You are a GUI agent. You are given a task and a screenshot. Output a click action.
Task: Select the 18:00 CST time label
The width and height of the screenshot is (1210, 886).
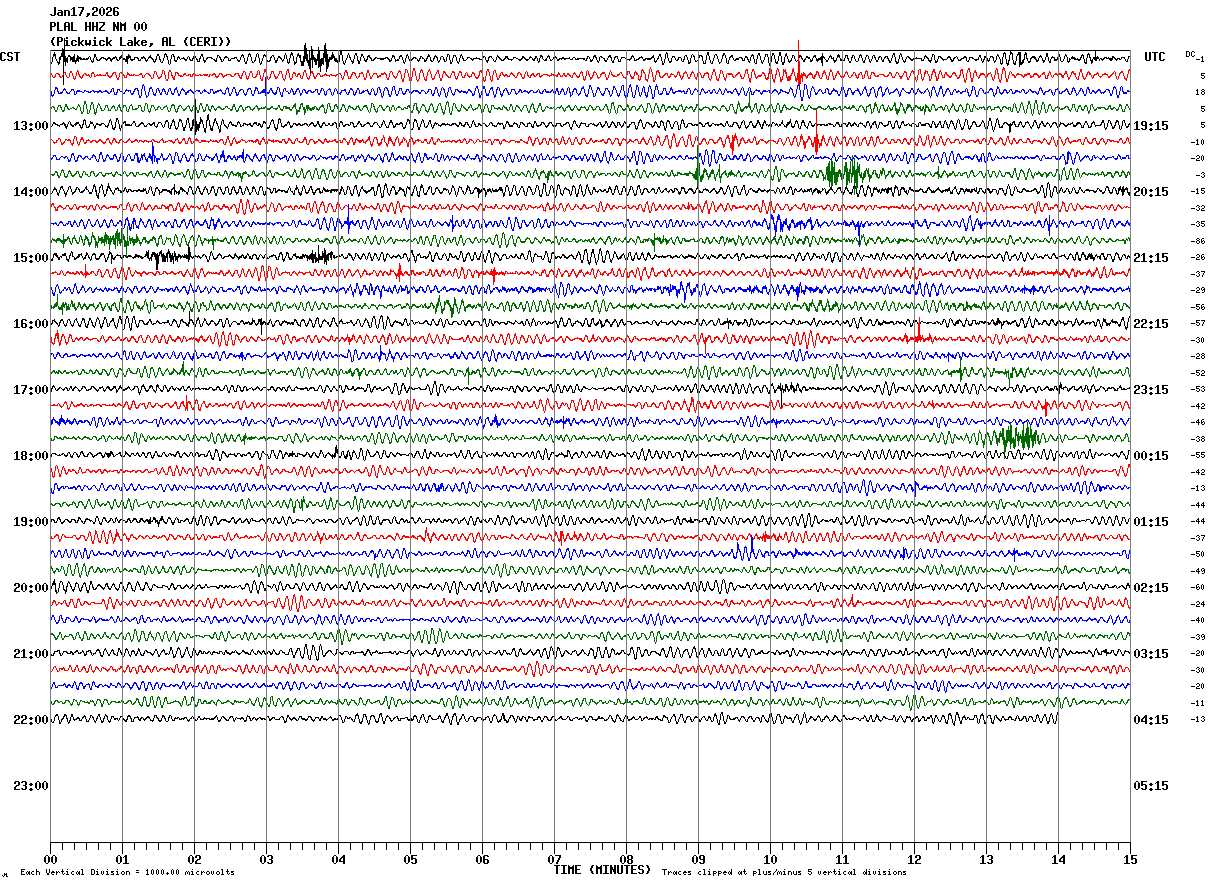click(30, 456)
